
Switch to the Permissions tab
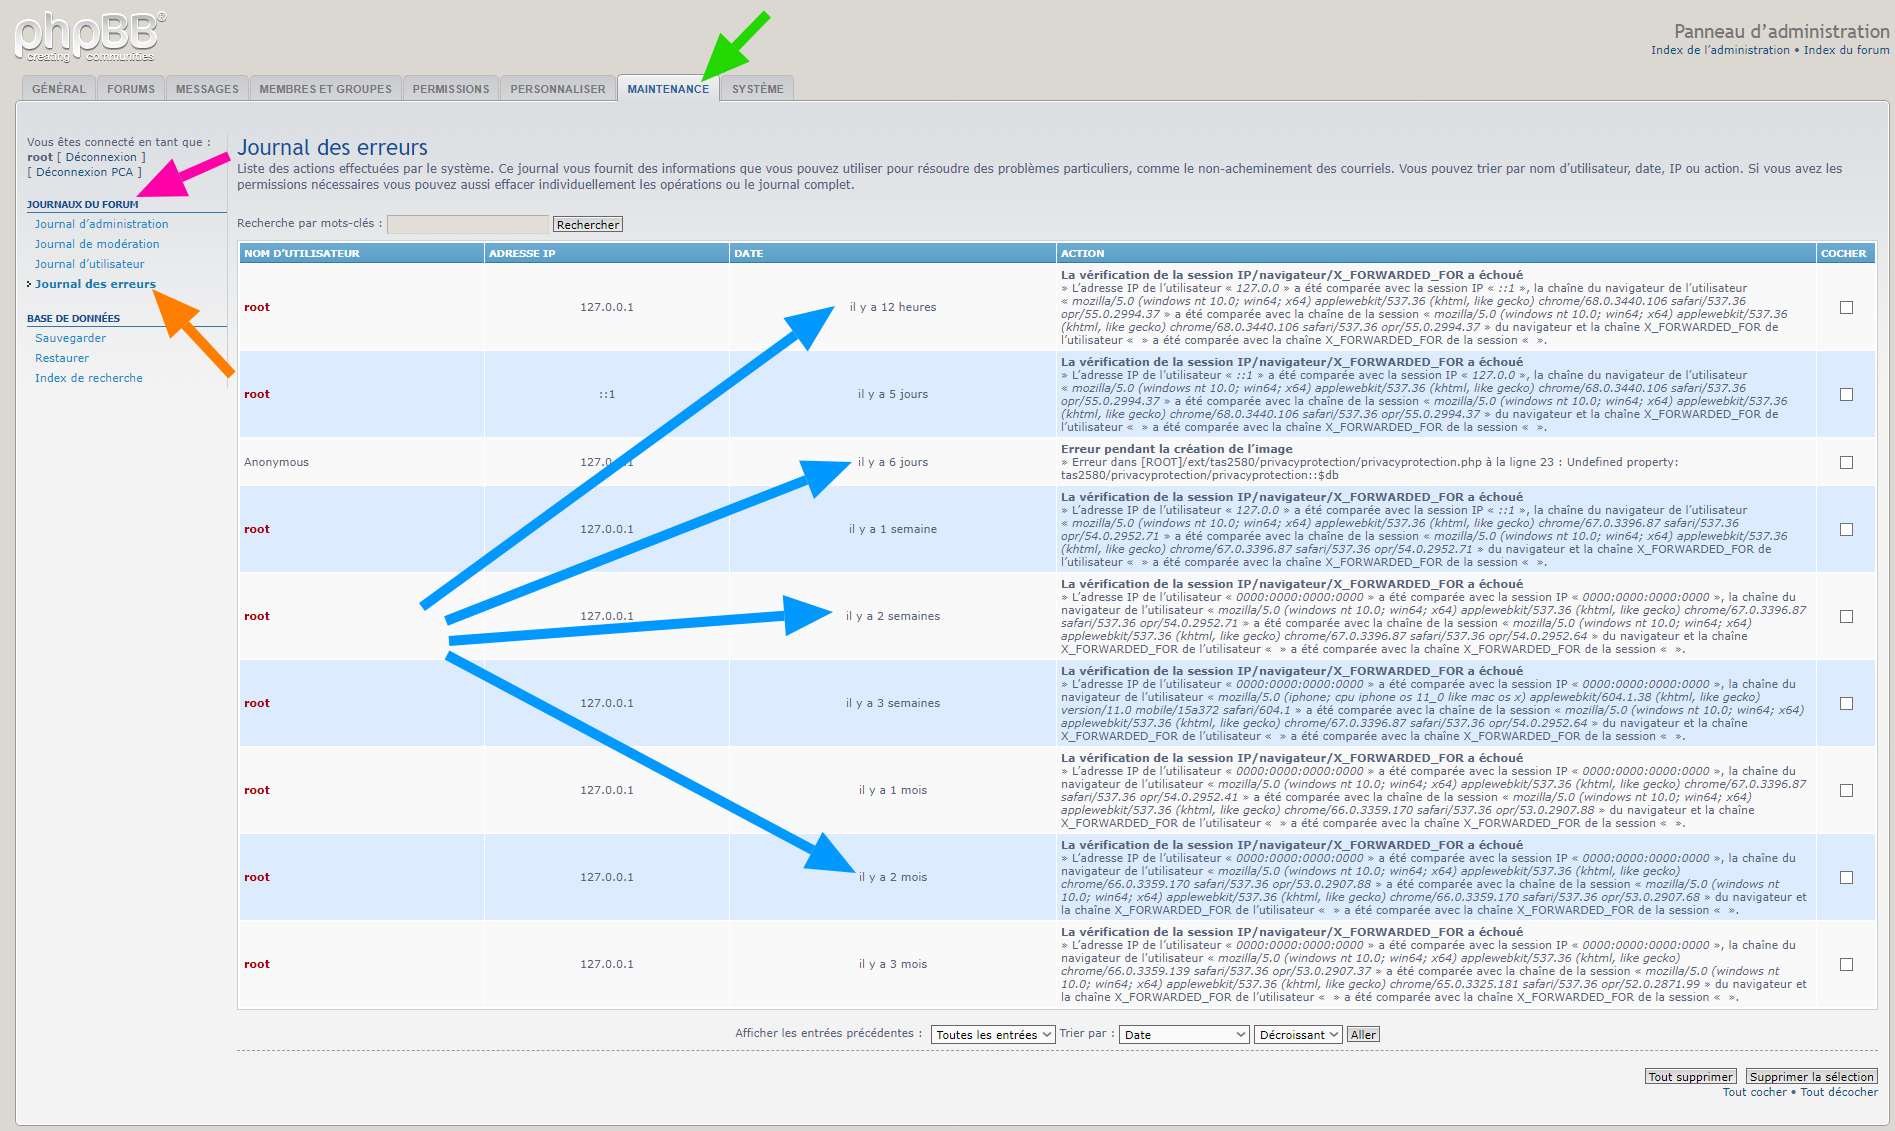coord(450,89)
